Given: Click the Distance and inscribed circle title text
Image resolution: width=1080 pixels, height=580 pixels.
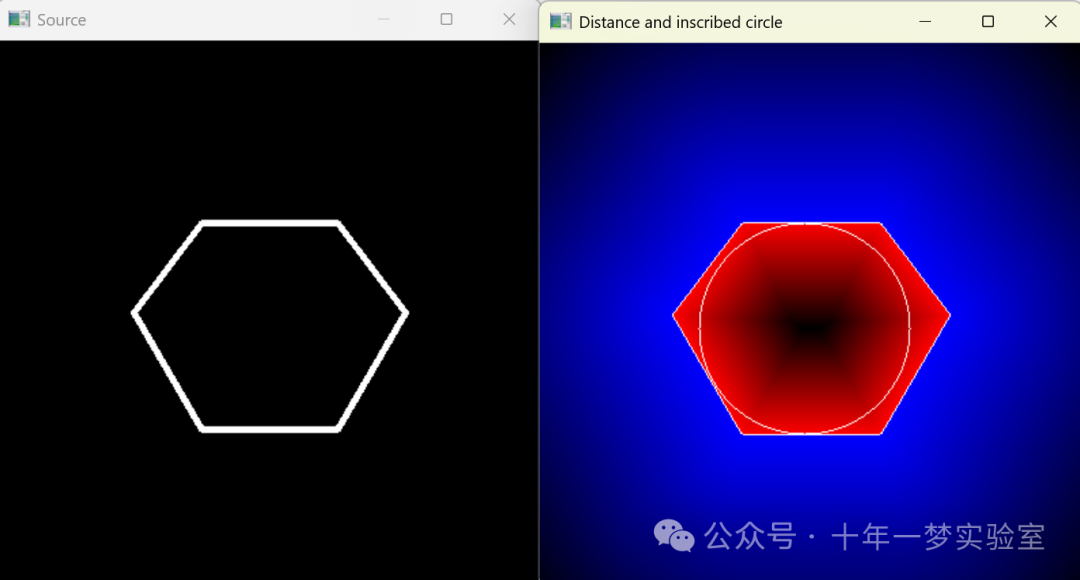Looking at the screenshot, I should click(681, 22).
